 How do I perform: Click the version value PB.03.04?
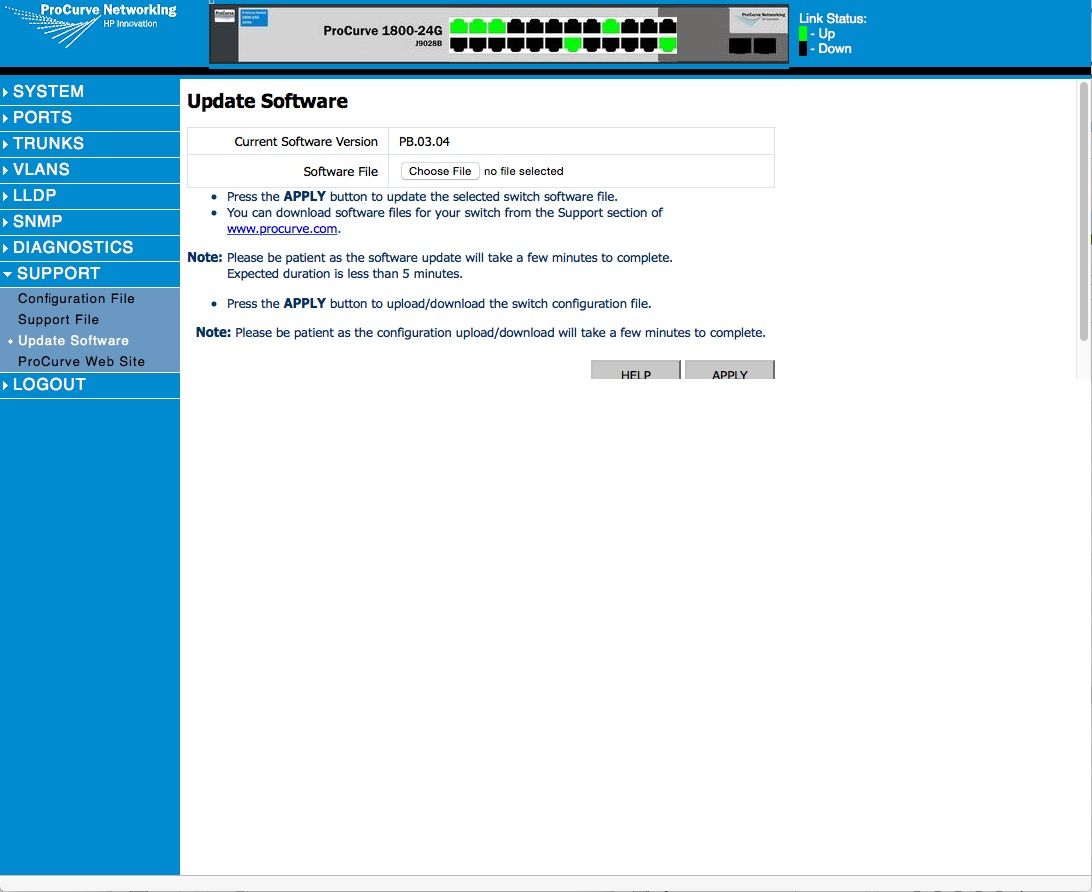pyautogui.click(x=424, y=142)
